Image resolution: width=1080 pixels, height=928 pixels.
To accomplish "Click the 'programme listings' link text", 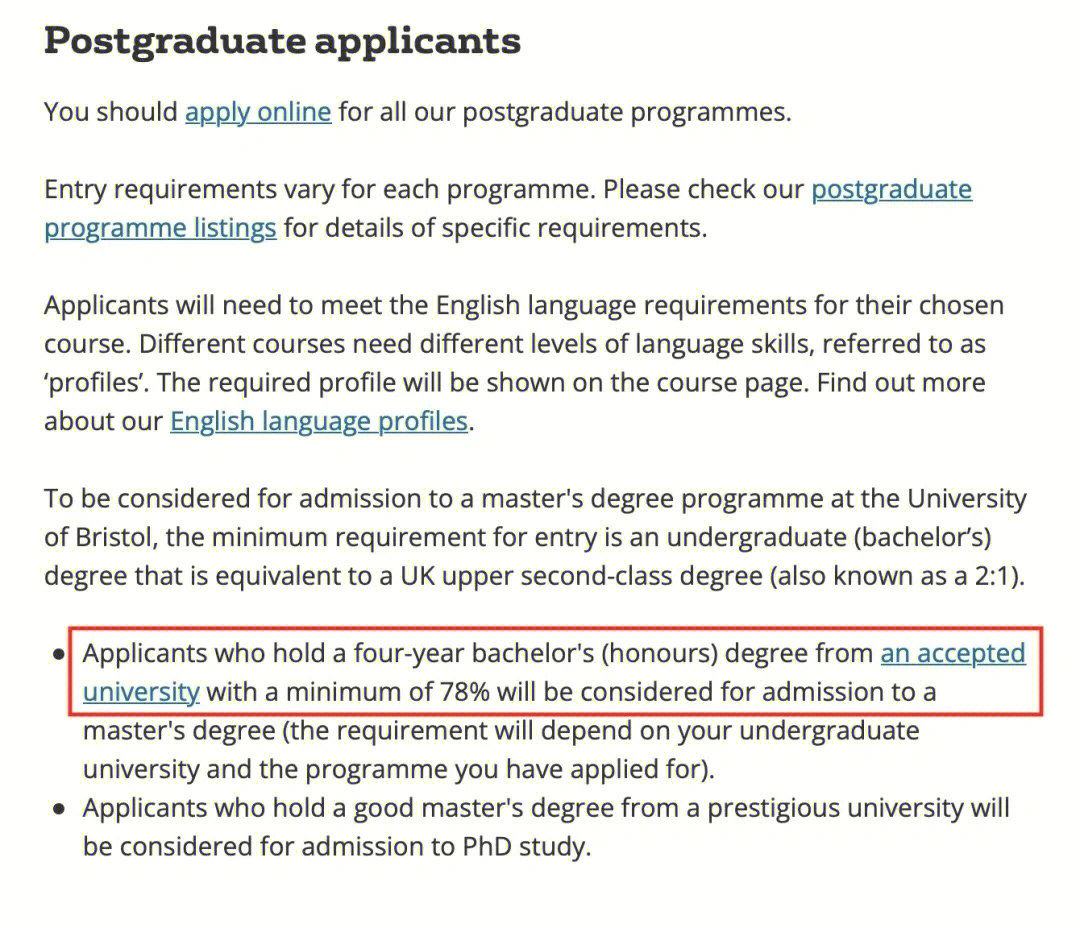I will 160,228.
